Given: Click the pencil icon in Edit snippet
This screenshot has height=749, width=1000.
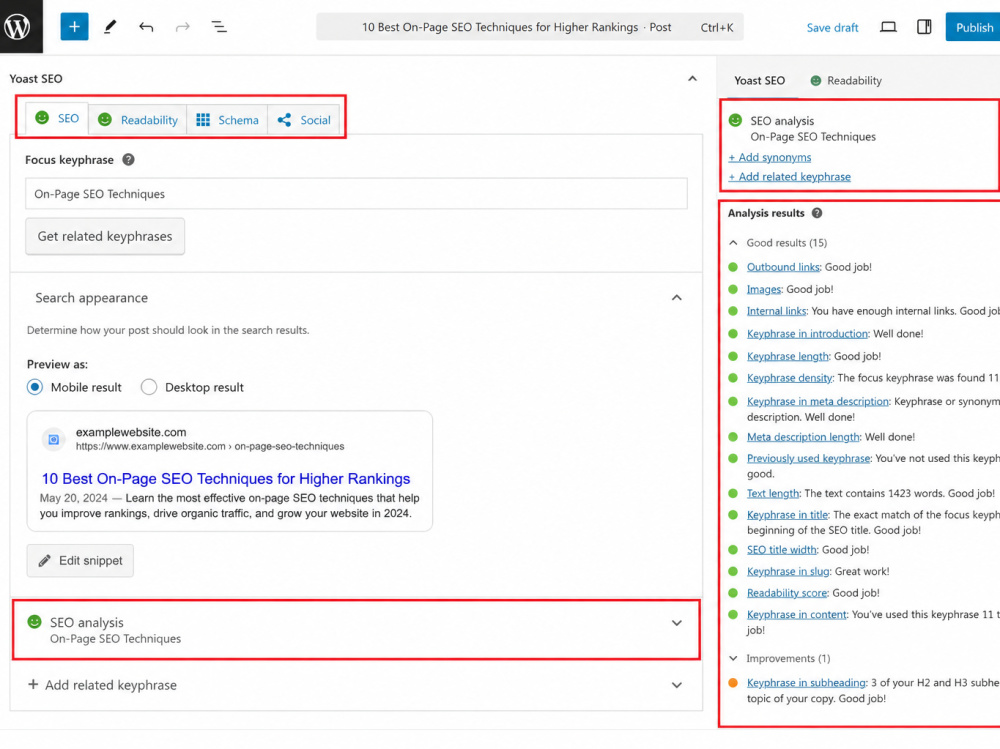Looking at the screenshot, I should point(44,561).
